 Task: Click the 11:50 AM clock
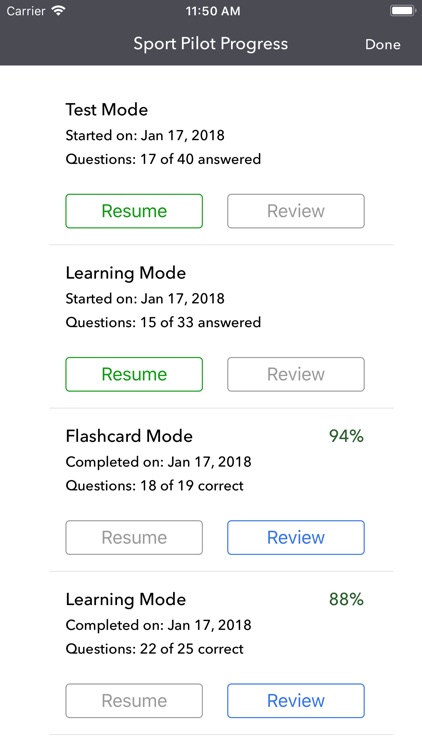pos(213,11)
